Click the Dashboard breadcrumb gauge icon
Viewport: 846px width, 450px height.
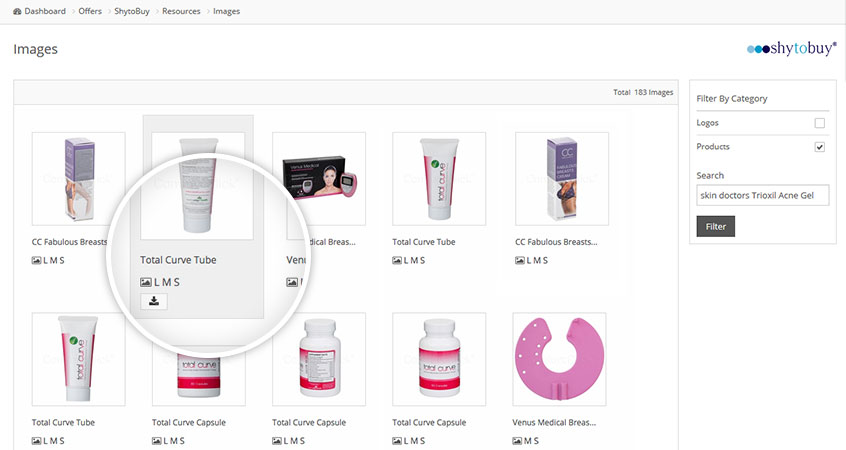click(x=17, y=11)
